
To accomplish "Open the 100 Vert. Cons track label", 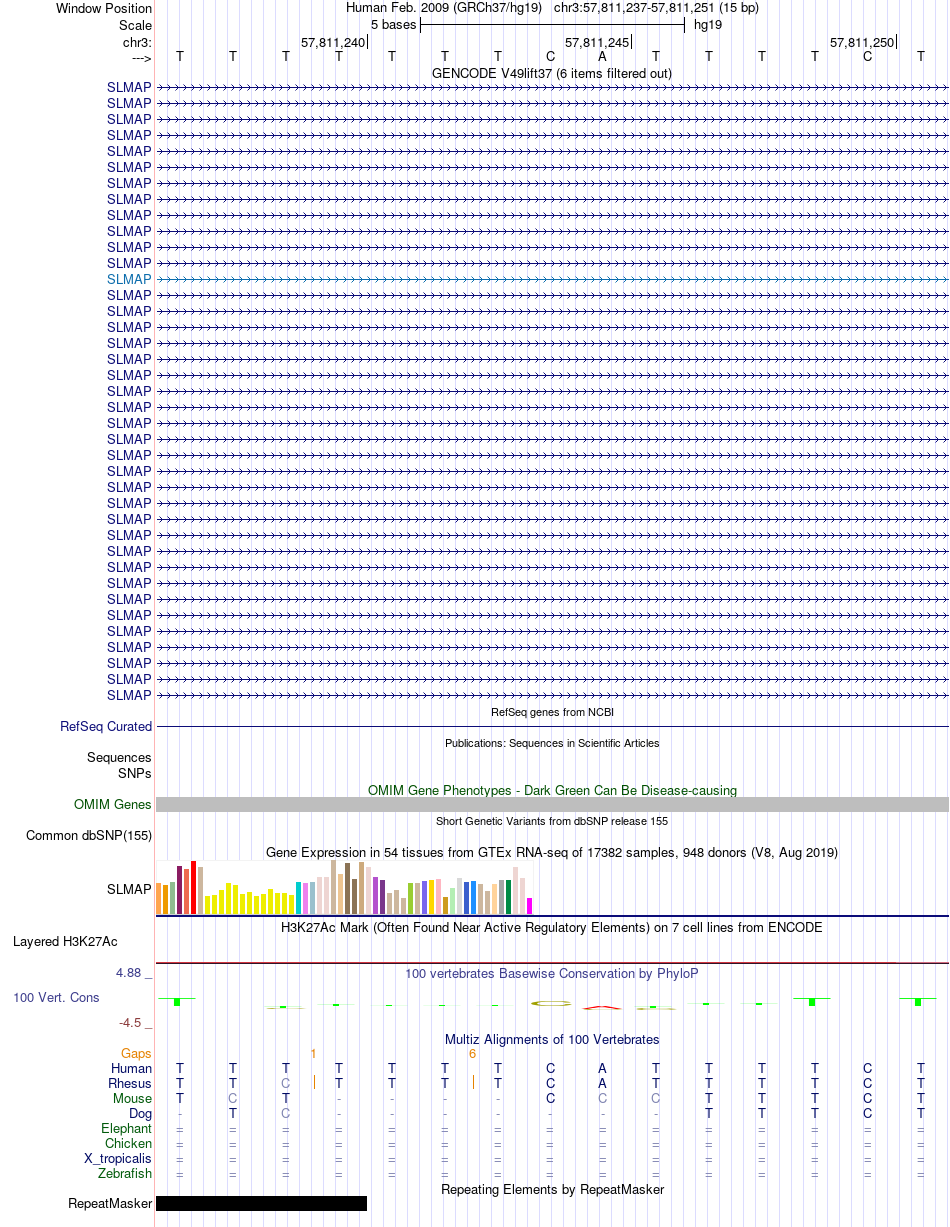I will click(x=56, y=998).
